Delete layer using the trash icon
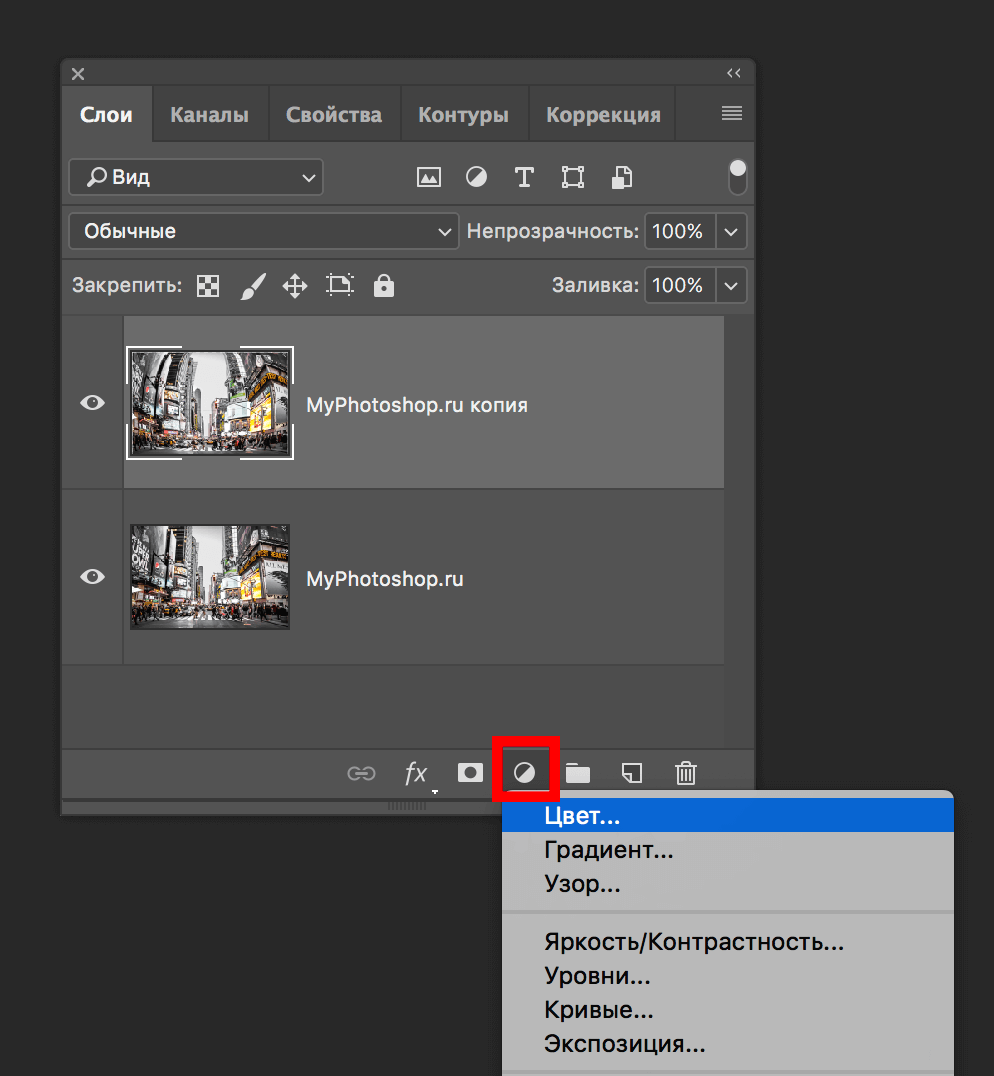This screenshot has width=994, height=1076. (686, 773)
